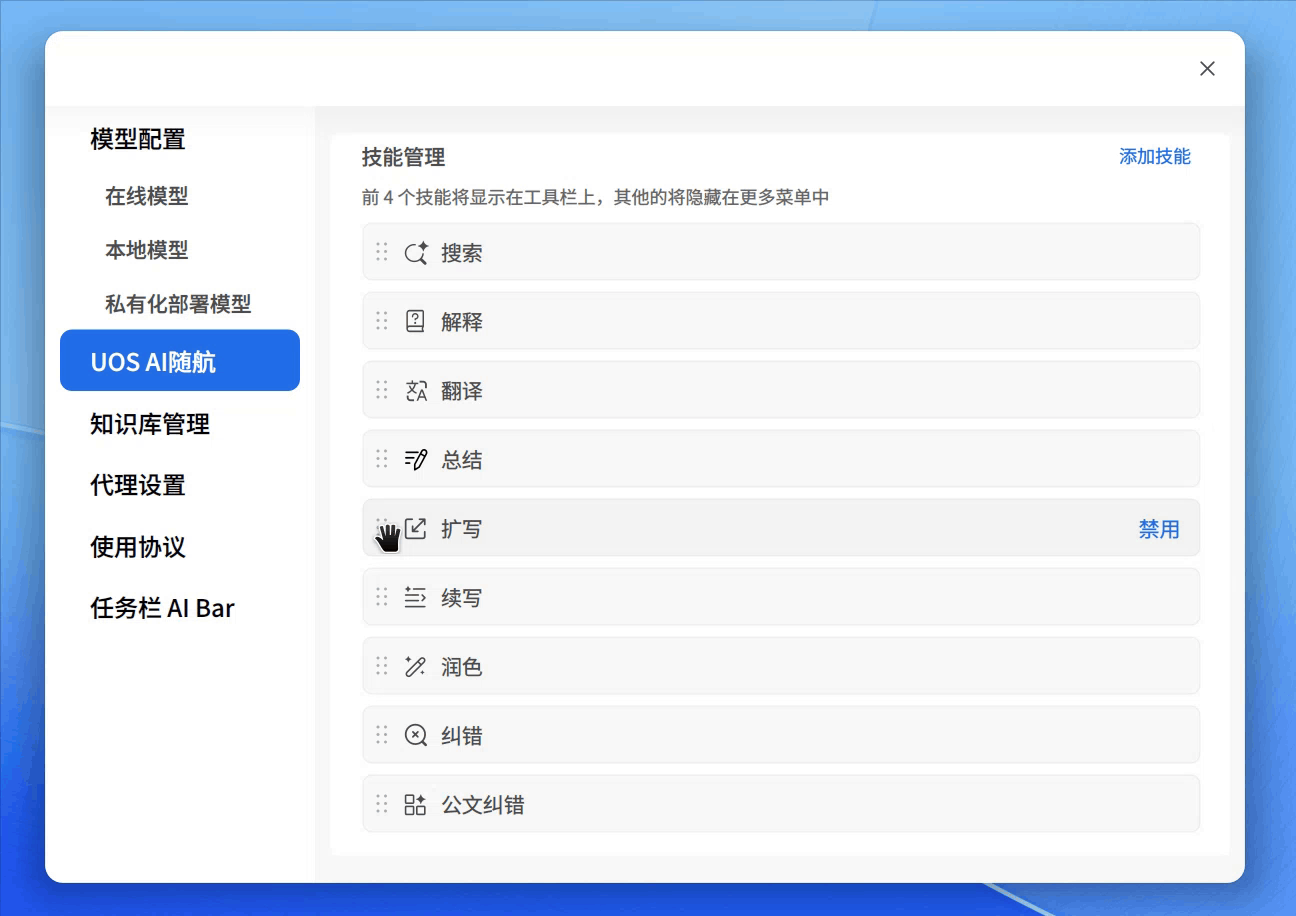Open 知识库管理 panel
The height and width of the screenshot is (916, 1296).
(x=148, y=424)
